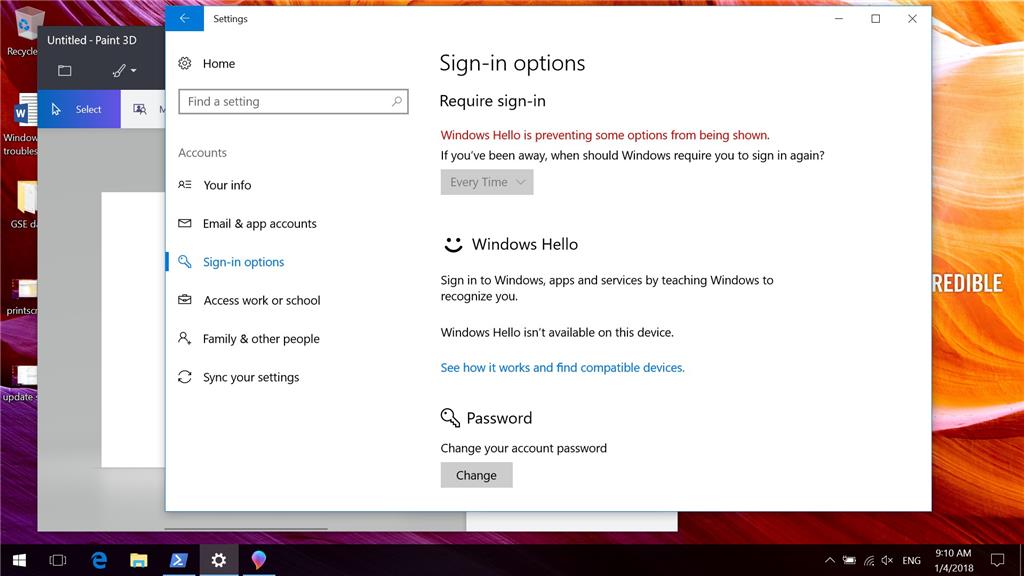Show hidden system tray icons

[x=829, y=560]
